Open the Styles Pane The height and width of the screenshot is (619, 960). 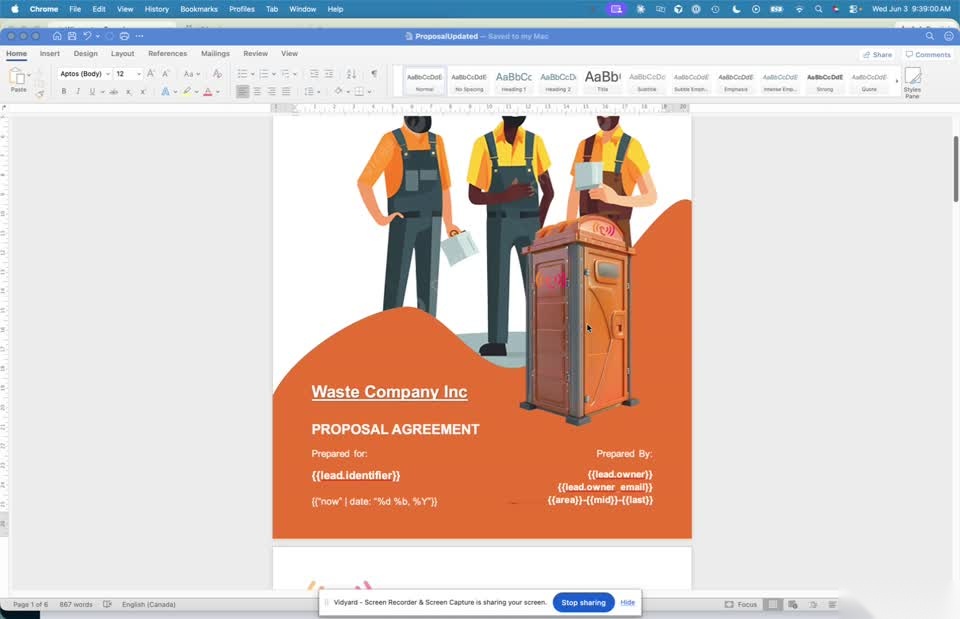pos(912,83)
